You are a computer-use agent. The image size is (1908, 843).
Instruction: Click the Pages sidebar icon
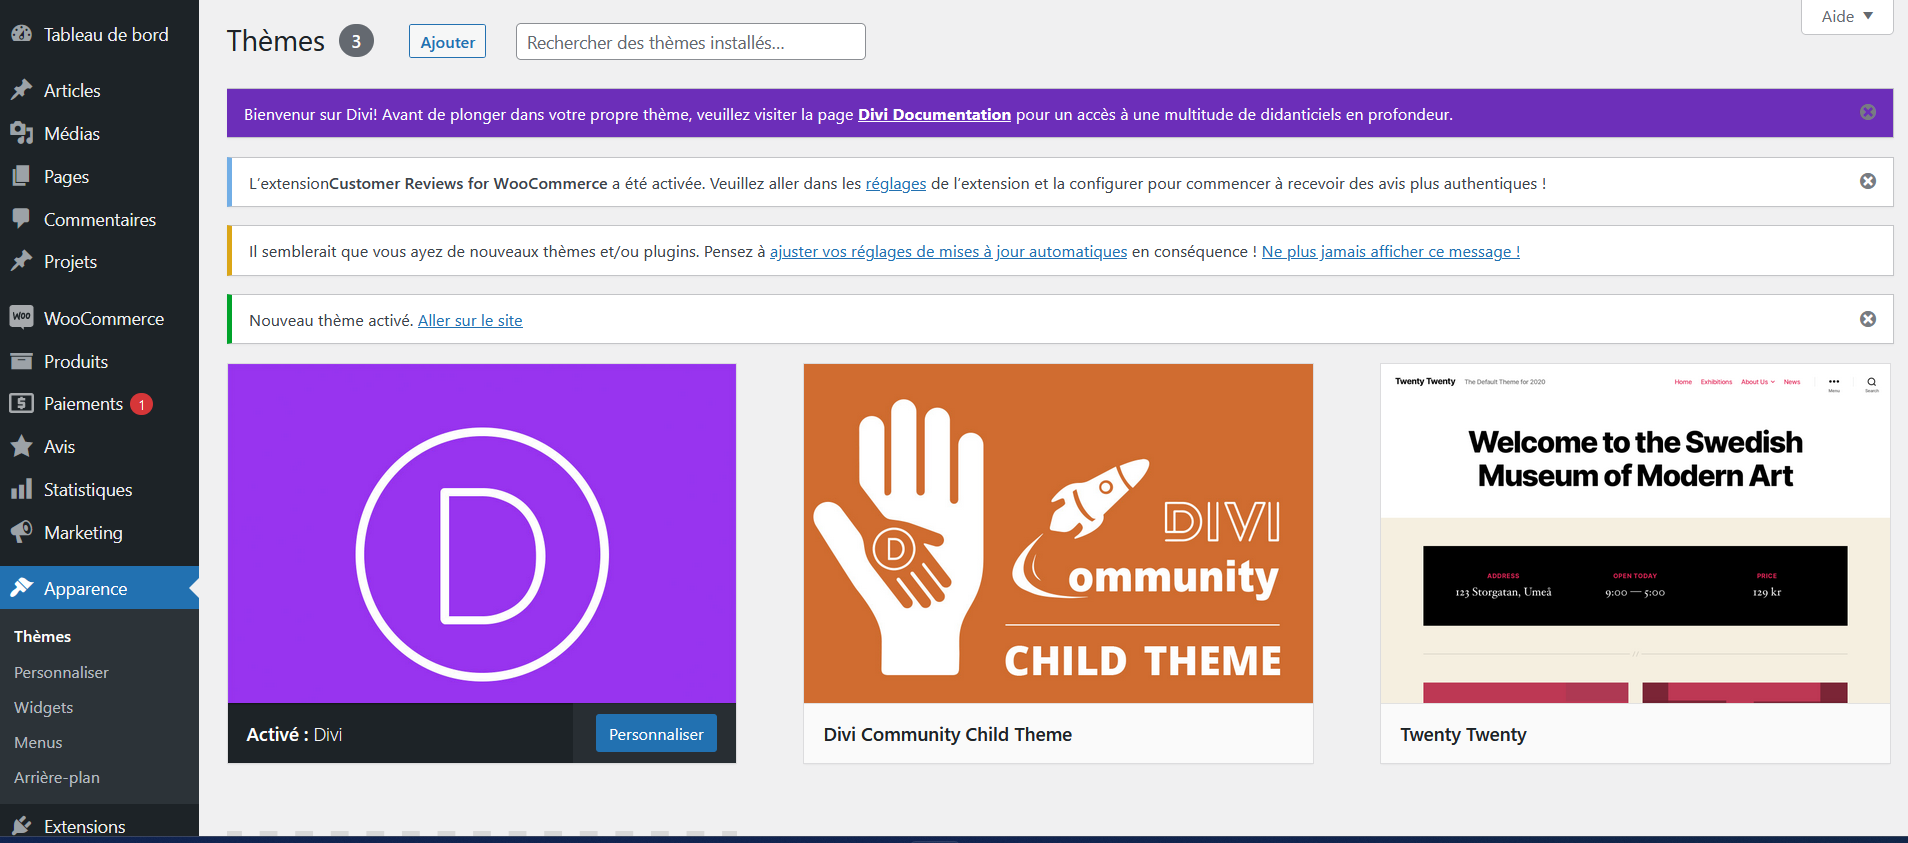click(x=21, y=176)
